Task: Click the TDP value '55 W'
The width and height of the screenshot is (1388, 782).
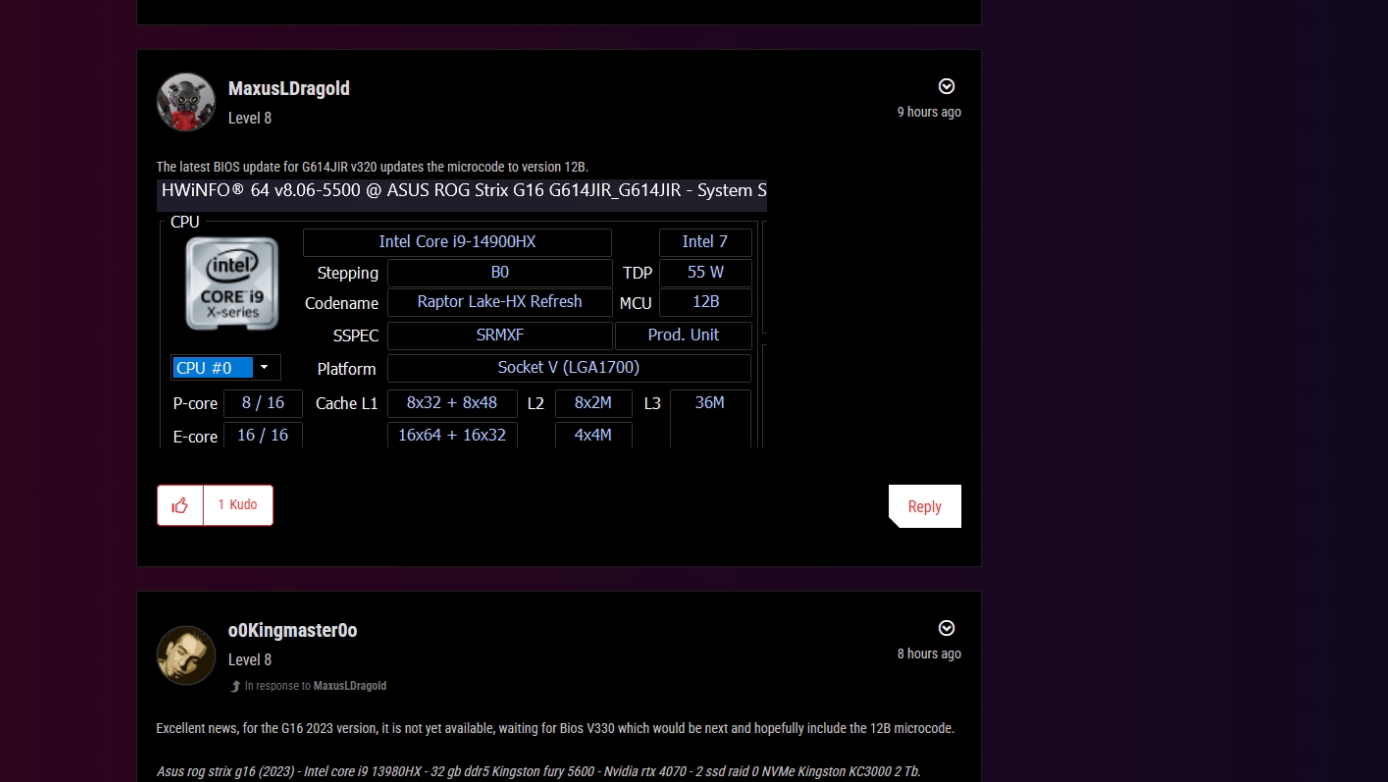Action: pos(706,272)
